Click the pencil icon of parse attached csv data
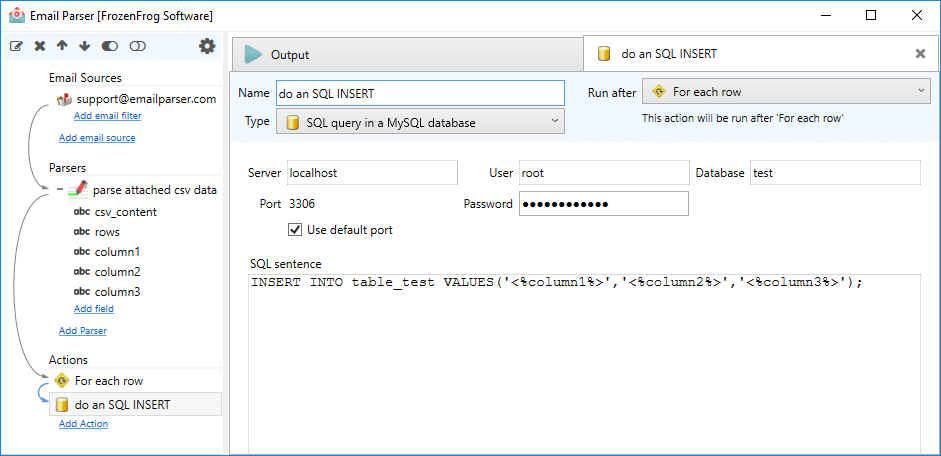The height and width of the screenshot is (456, 941). (x=77, y=190)
